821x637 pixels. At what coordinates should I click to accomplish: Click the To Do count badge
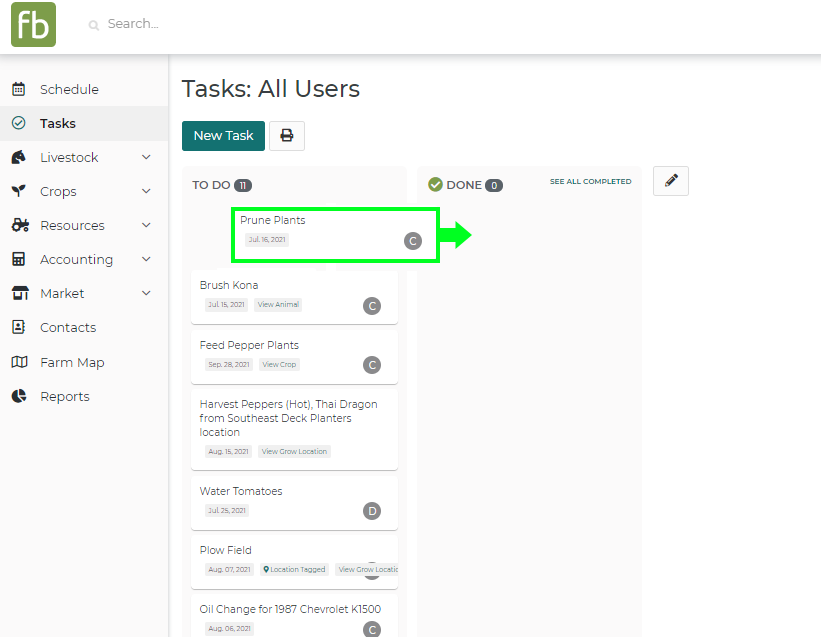pyautogui.click(x=242, y=185)
